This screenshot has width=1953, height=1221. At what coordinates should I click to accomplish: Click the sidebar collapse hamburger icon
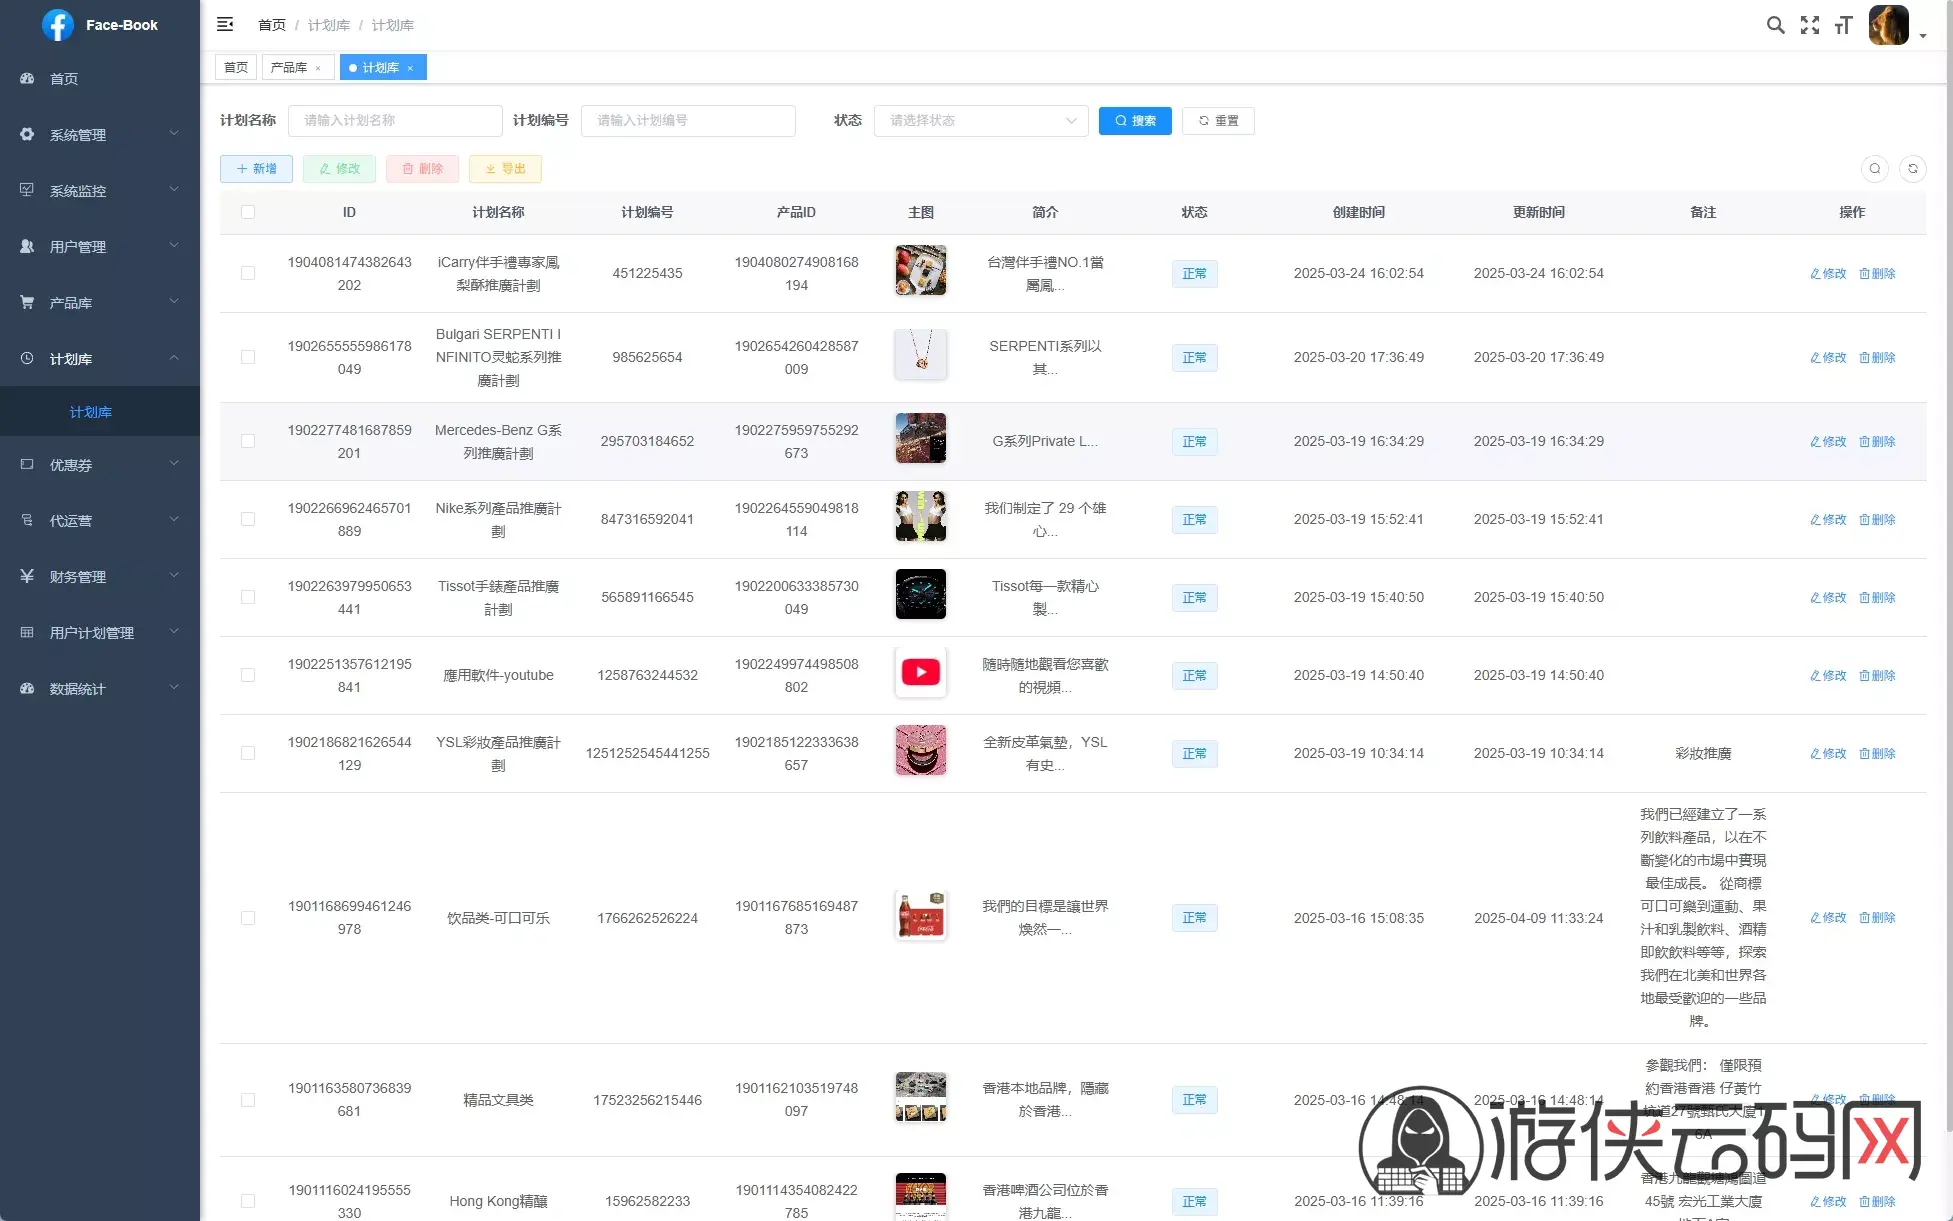[x=225, y=24]
